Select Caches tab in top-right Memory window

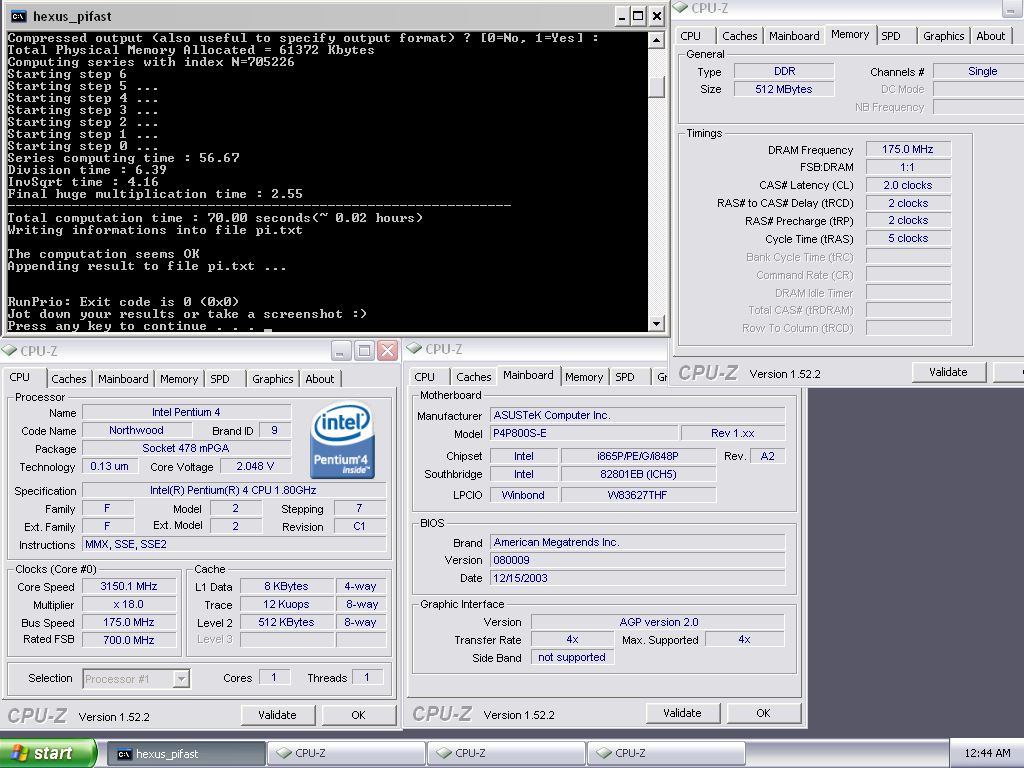click(740, 36)
